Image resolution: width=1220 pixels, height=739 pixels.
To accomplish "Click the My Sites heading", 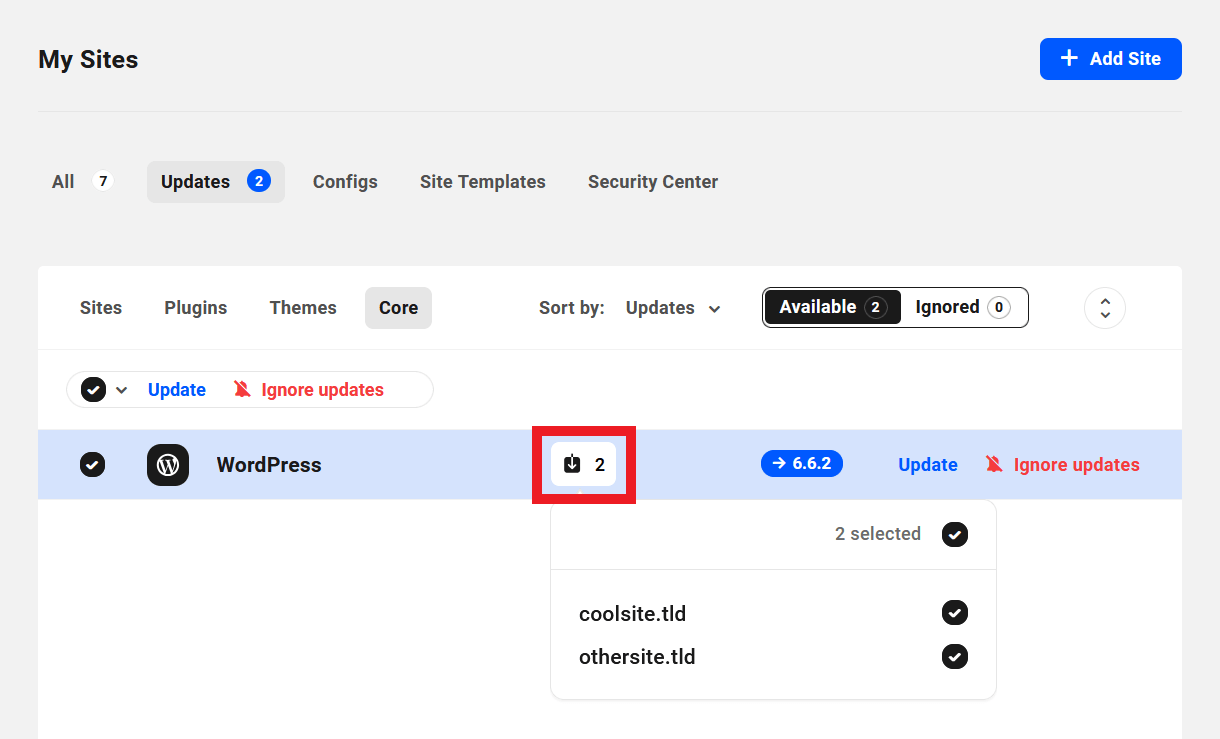I will pos(88,60).
